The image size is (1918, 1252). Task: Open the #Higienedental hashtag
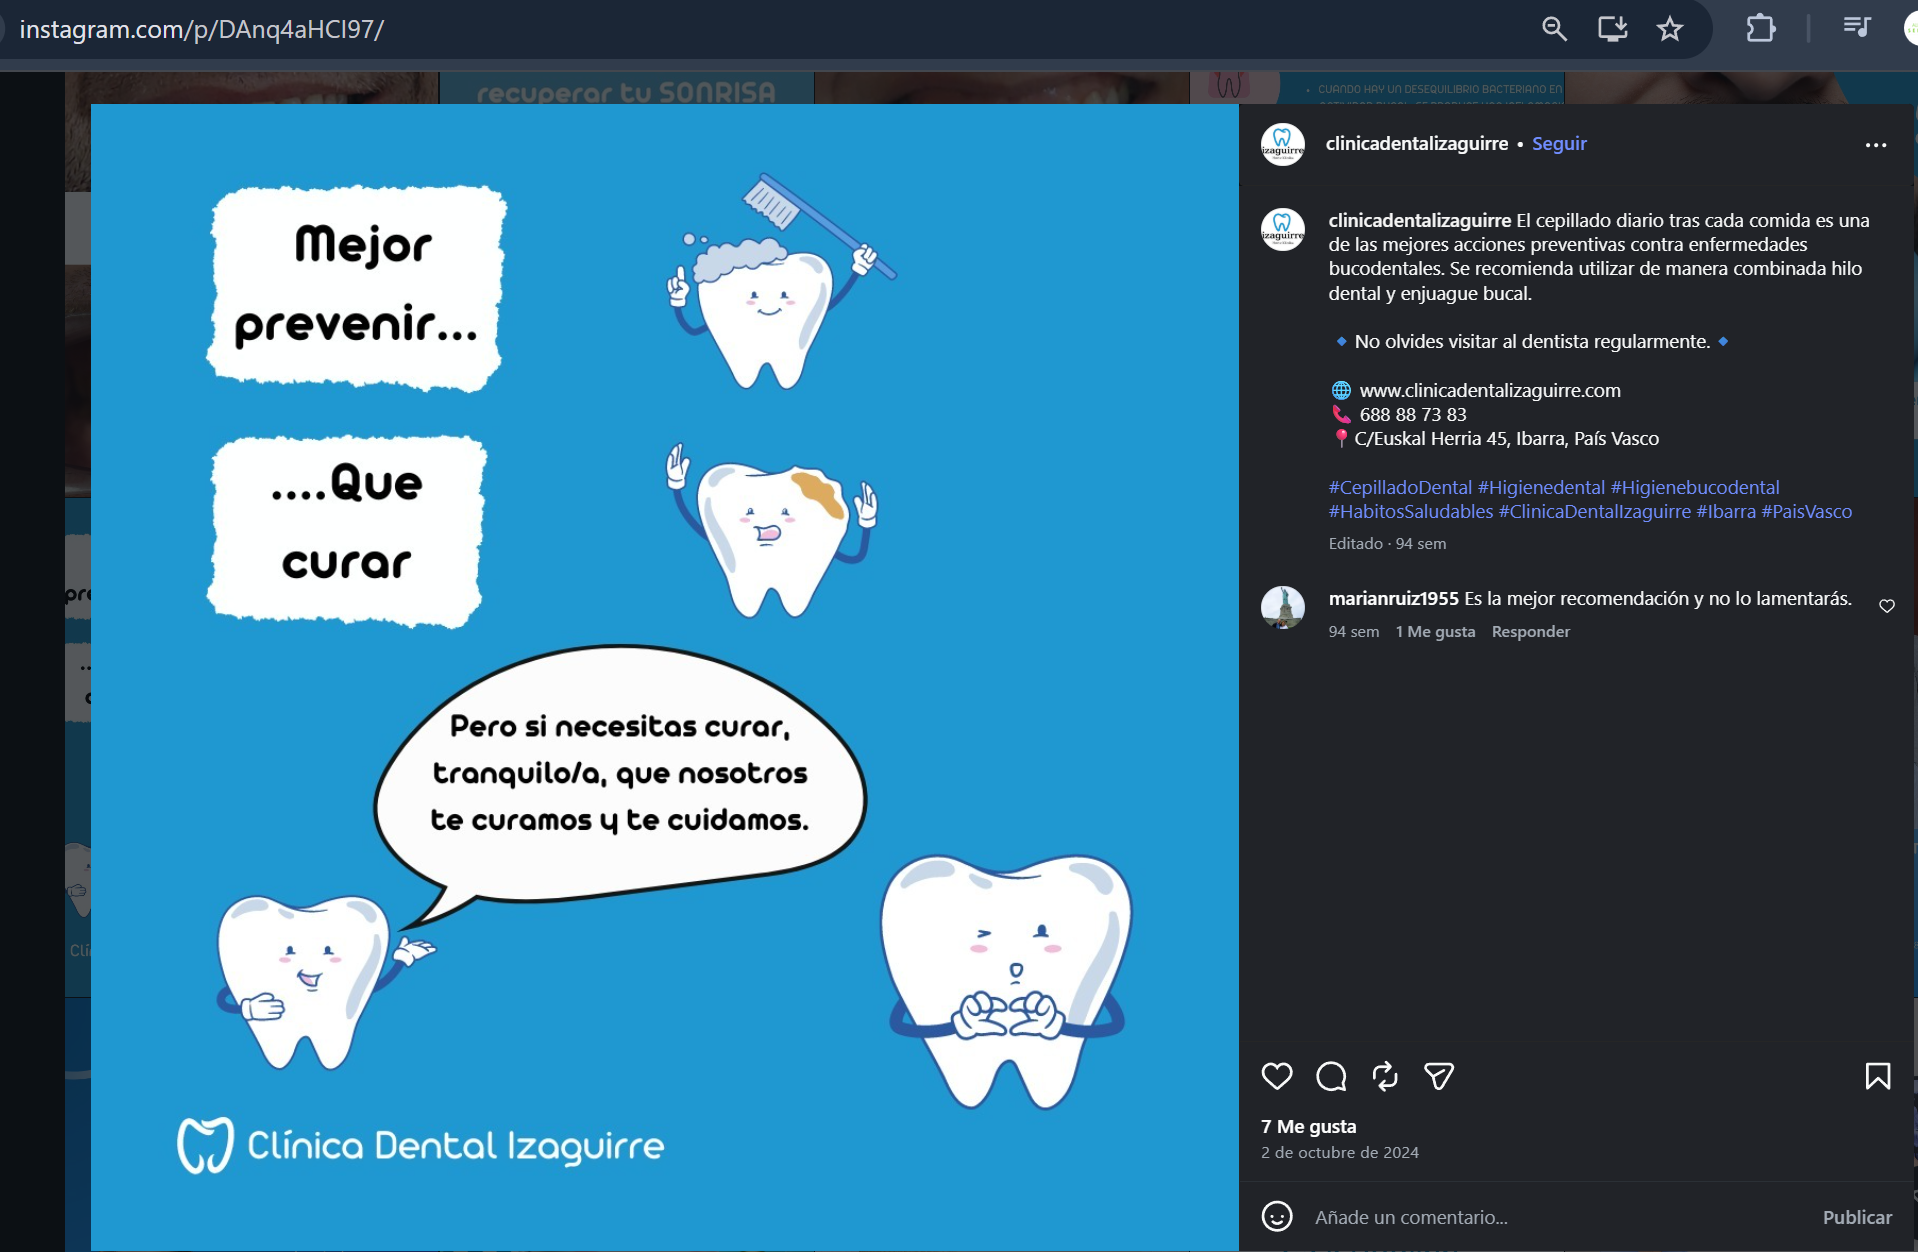coord(1541,487)
